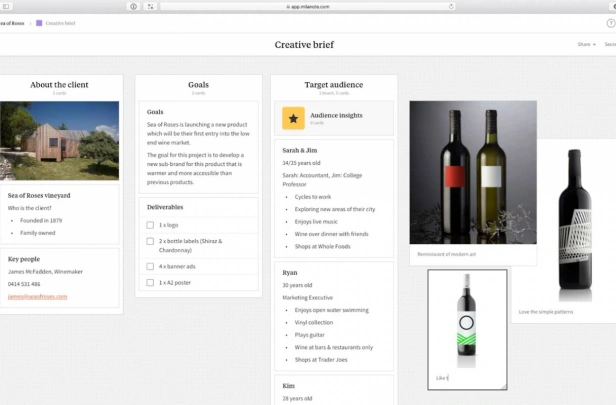Open the Audience insights star board icon
The width and height of the screenshot is (616, 405).
(293, 118)
